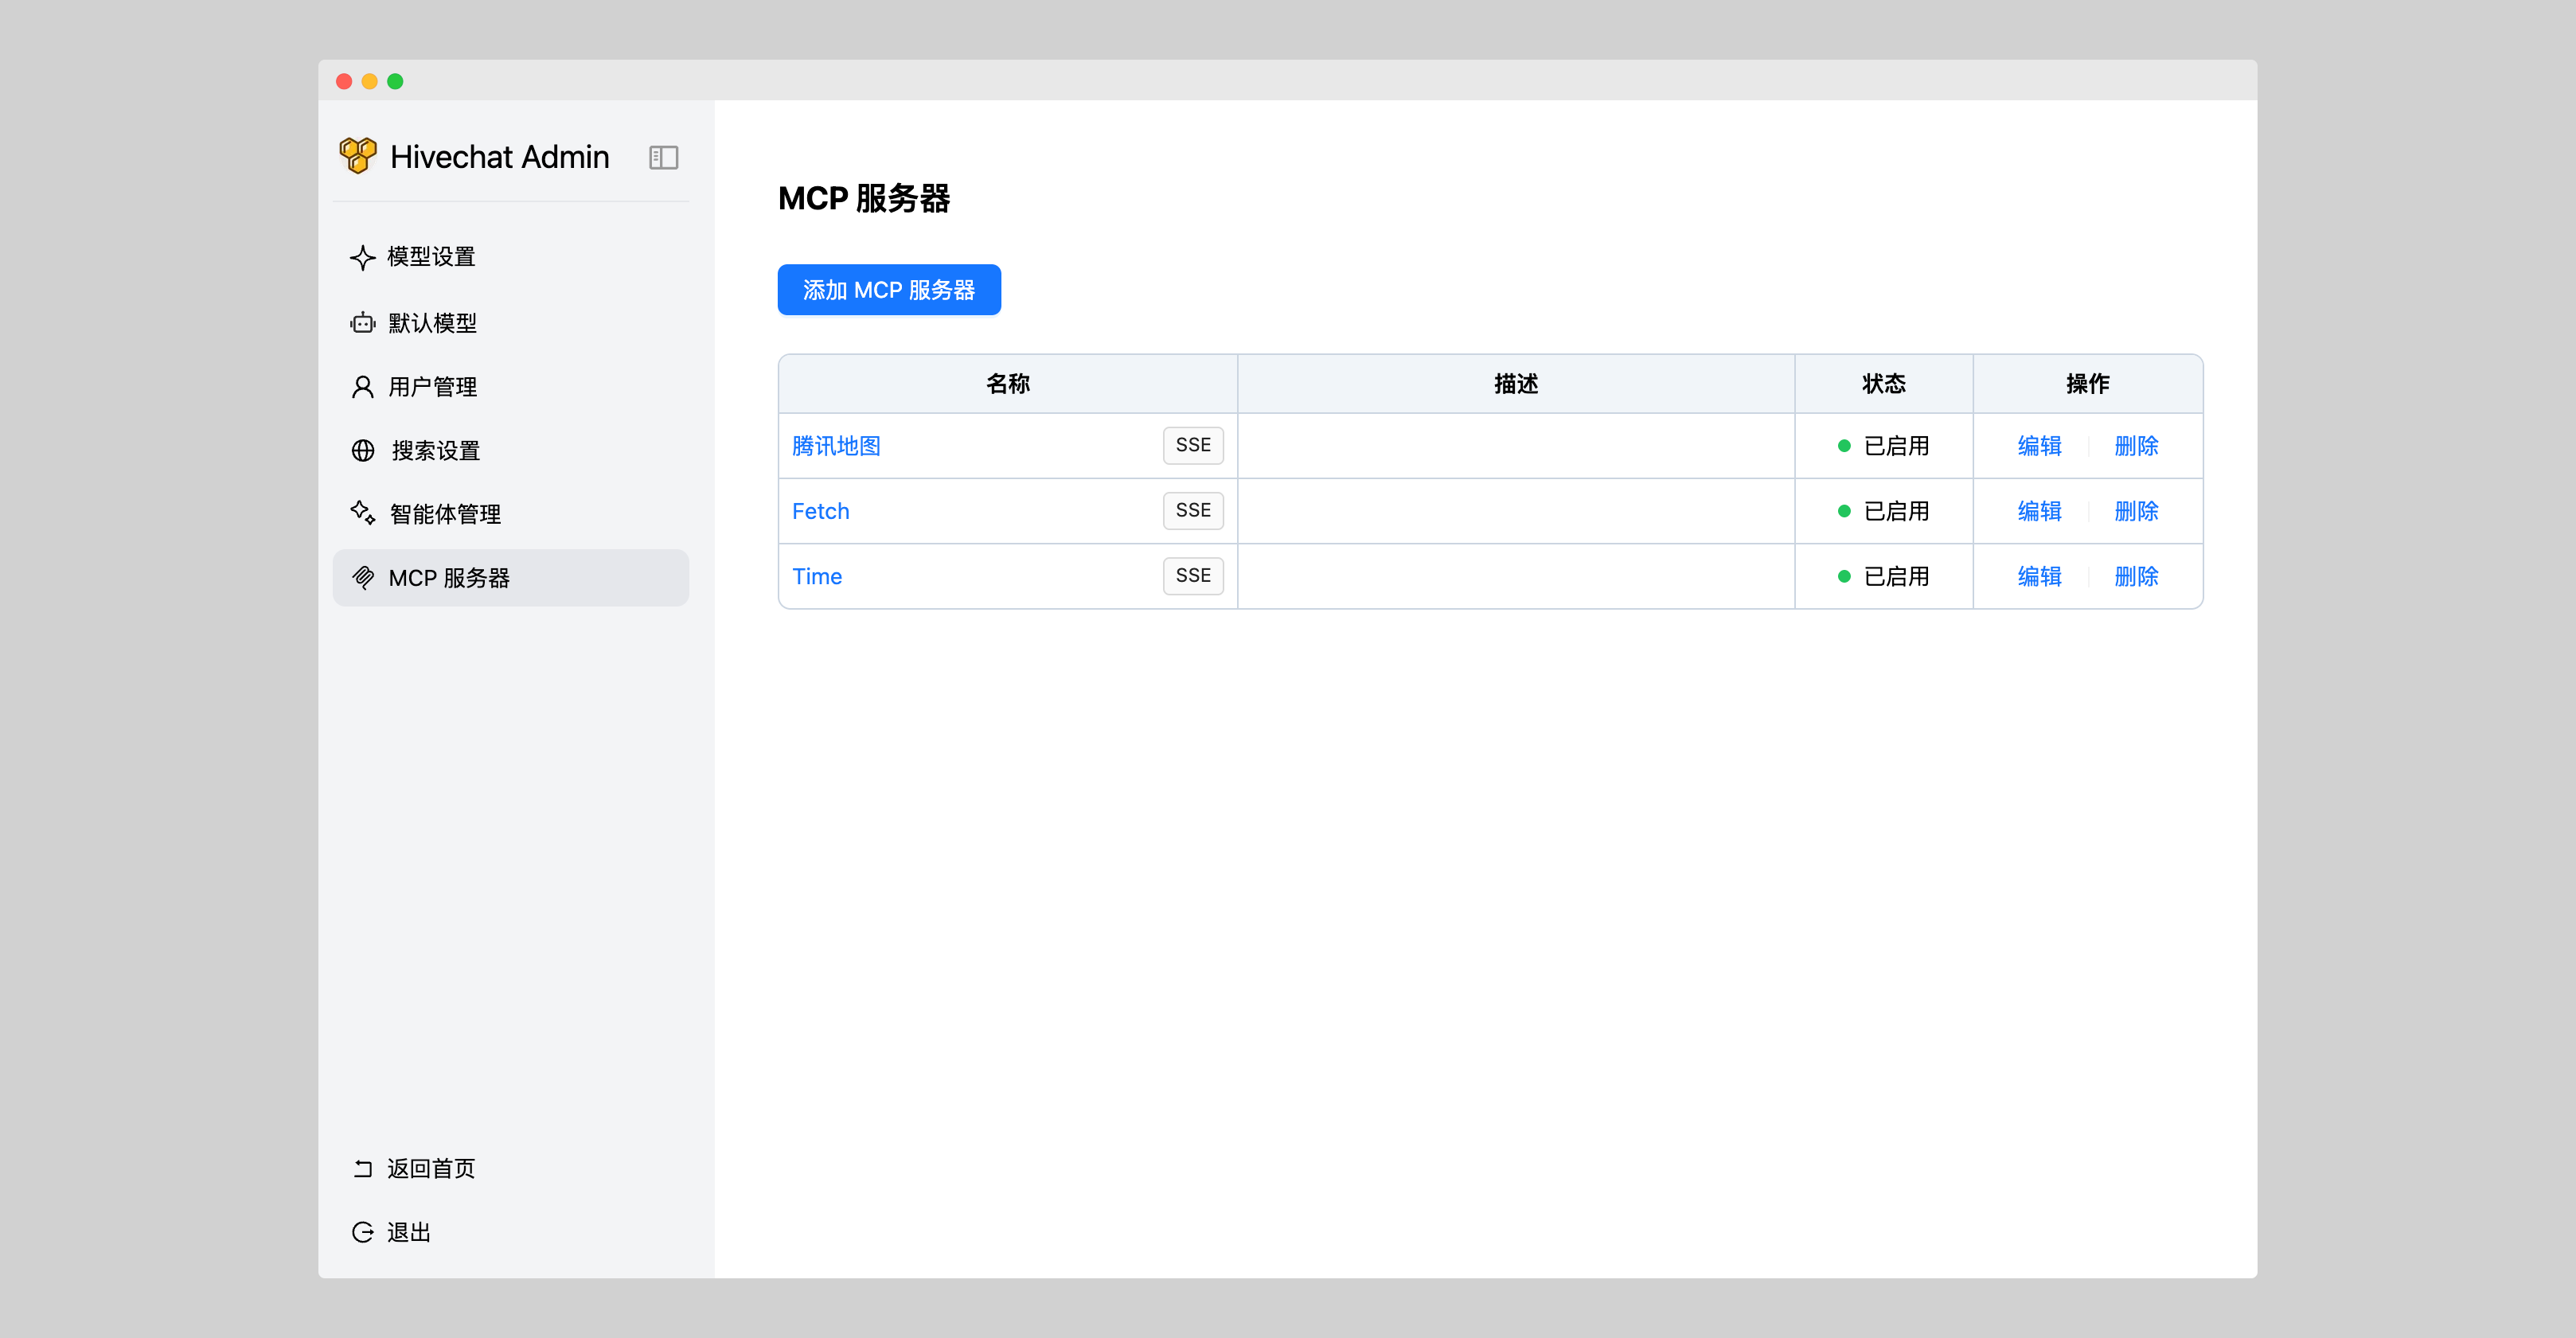Click the MCP 服务器 page heading
Viewport: 2576px width, 1338px height.
pos(864,198)
